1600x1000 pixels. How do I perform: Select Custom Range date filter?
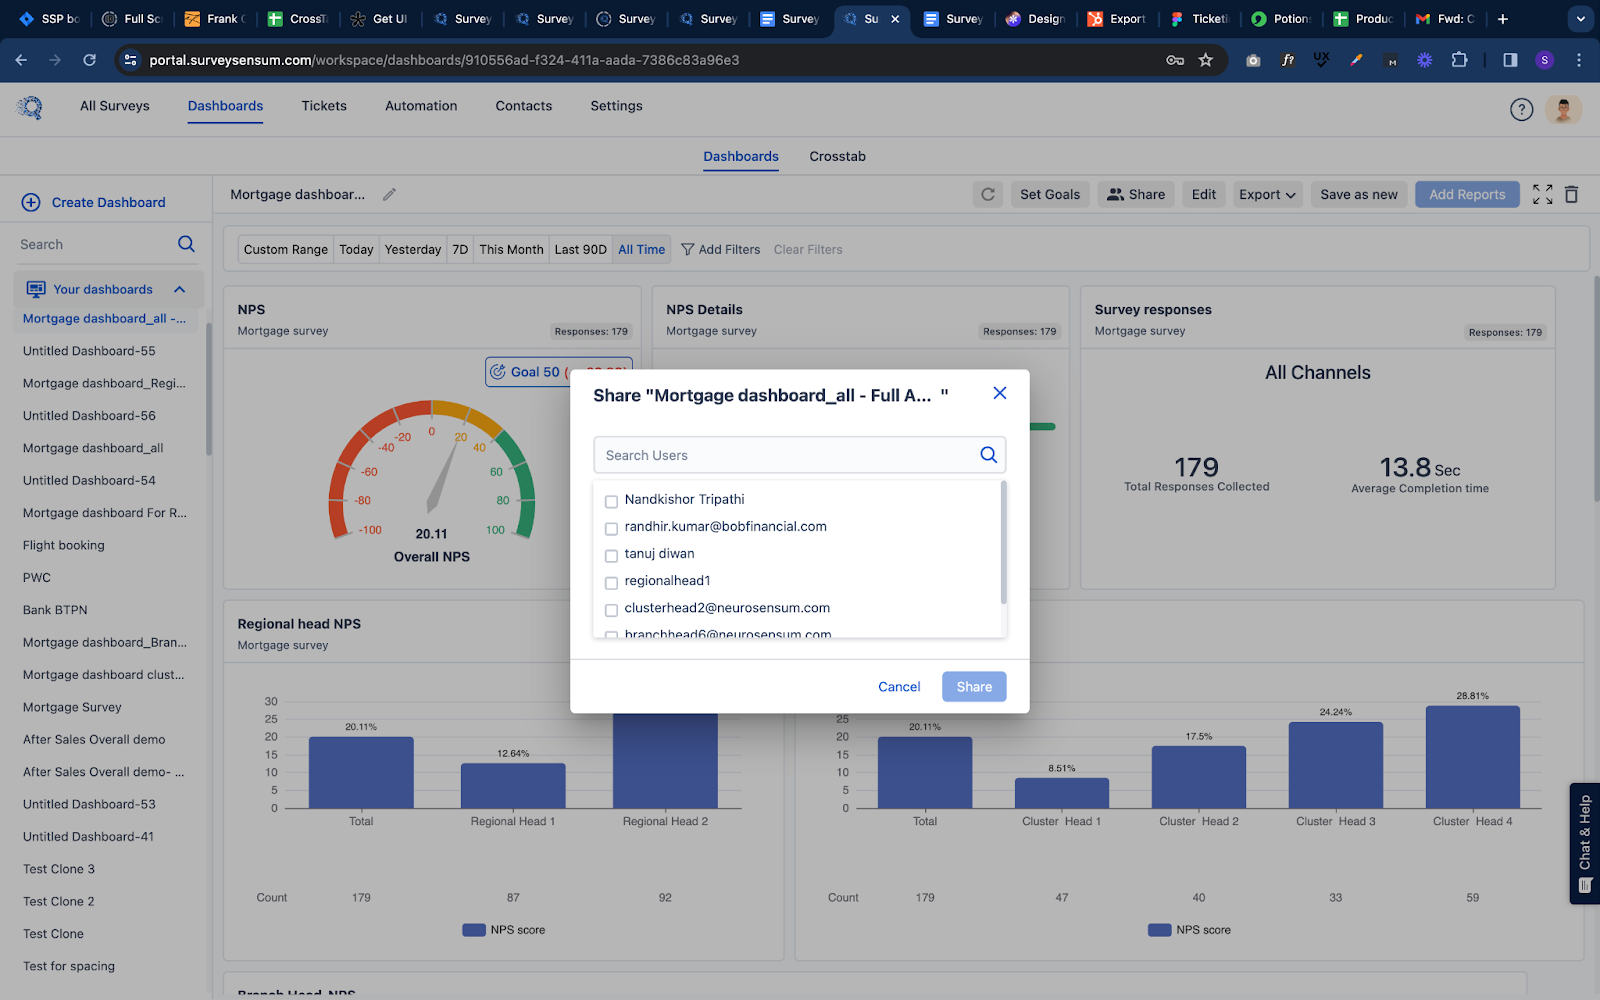[286, 250]
